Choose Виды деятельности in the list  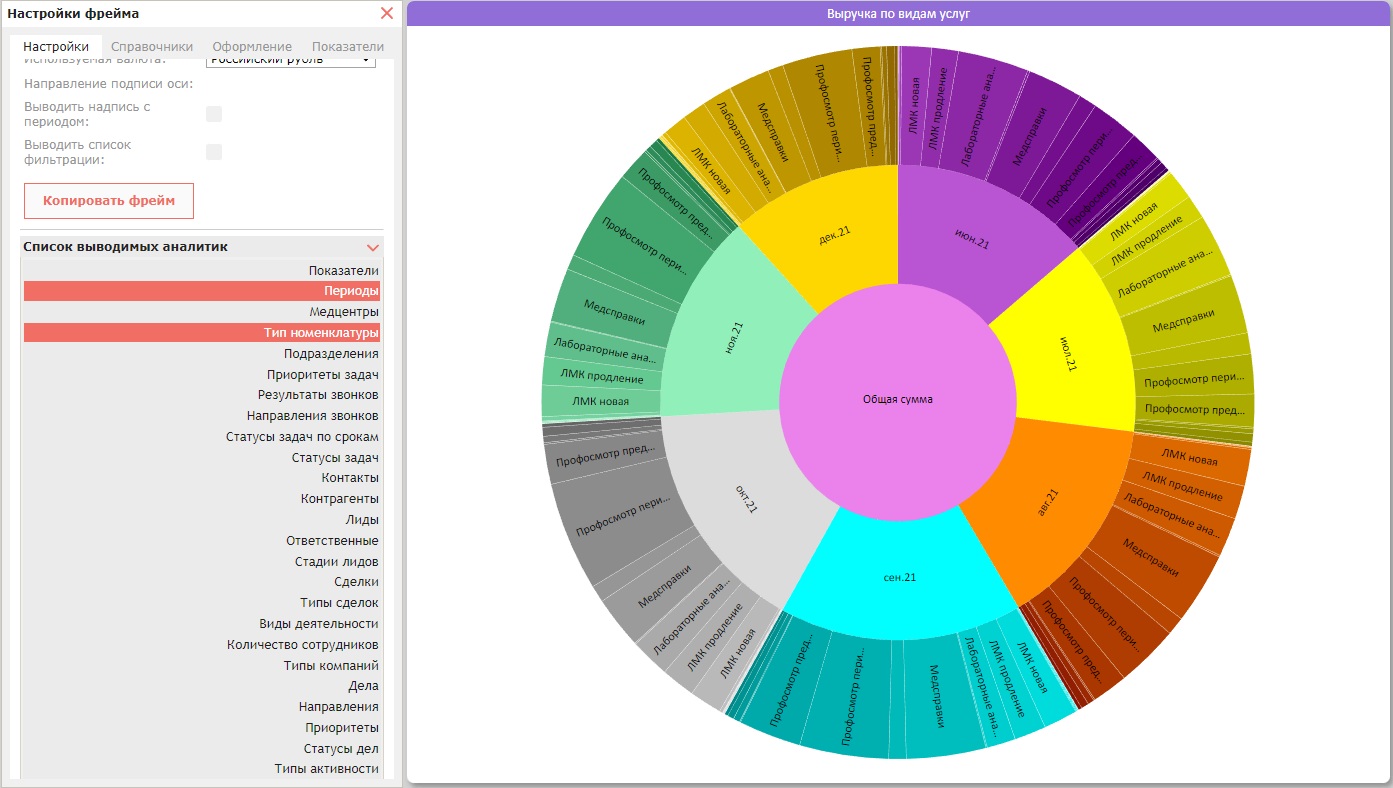[202, 624]
